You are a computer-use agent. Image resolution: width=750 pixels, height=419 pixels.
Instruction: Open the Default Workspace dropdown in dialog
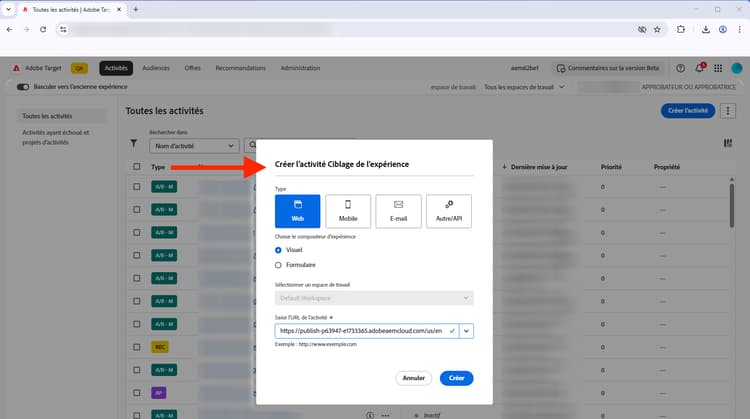(x=374, y=298)
